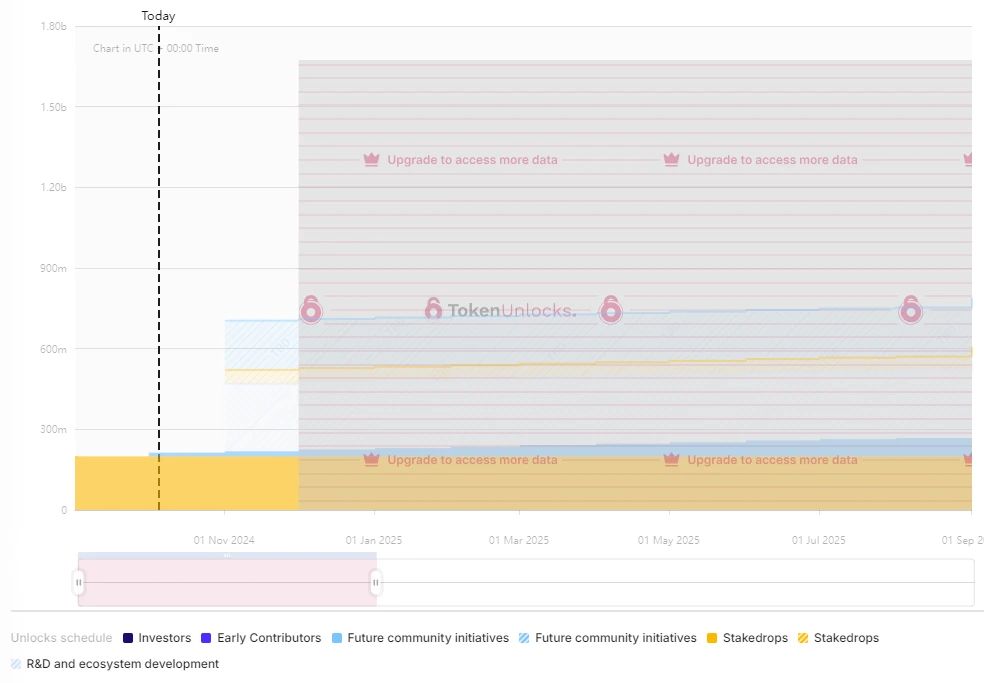Hide the R&D and ecosystem development series
The height and width of the screenshot is (683, 984).
pos(122,664)
